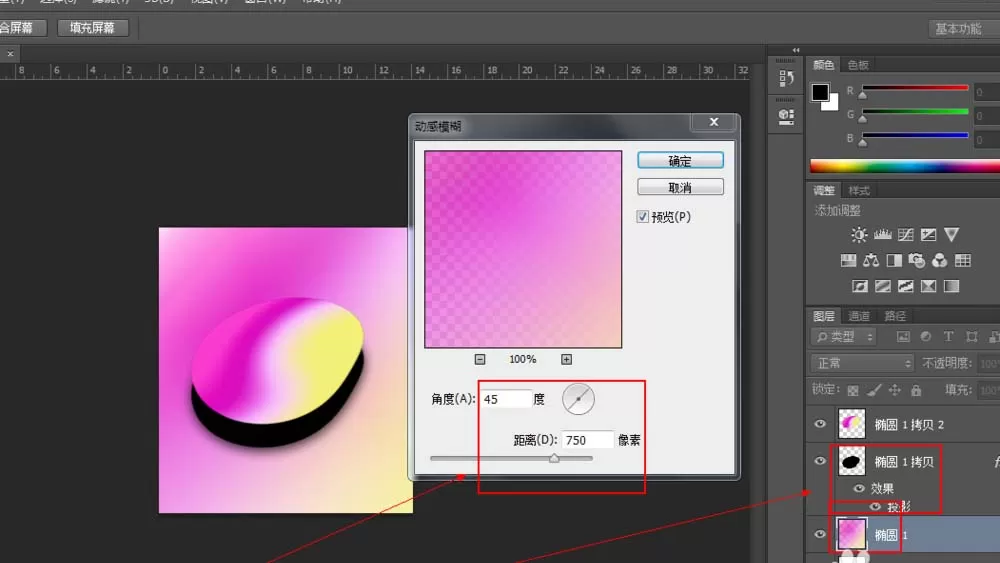Viewport: 1000px width, 563px height.
Task: Click the G green color slider
Action: [x=915, y=112]
